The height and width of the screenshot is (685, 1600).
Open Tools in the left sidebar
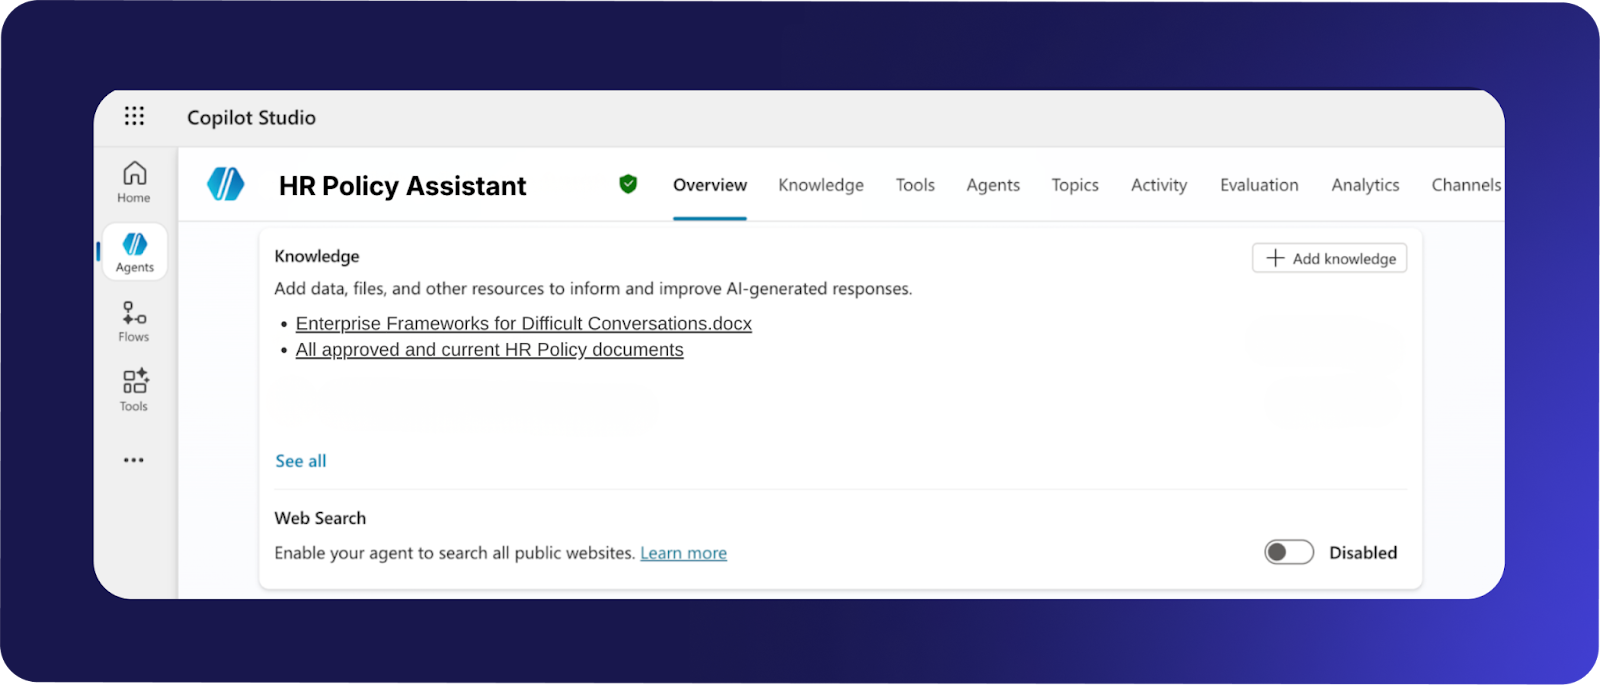(134, 390)
